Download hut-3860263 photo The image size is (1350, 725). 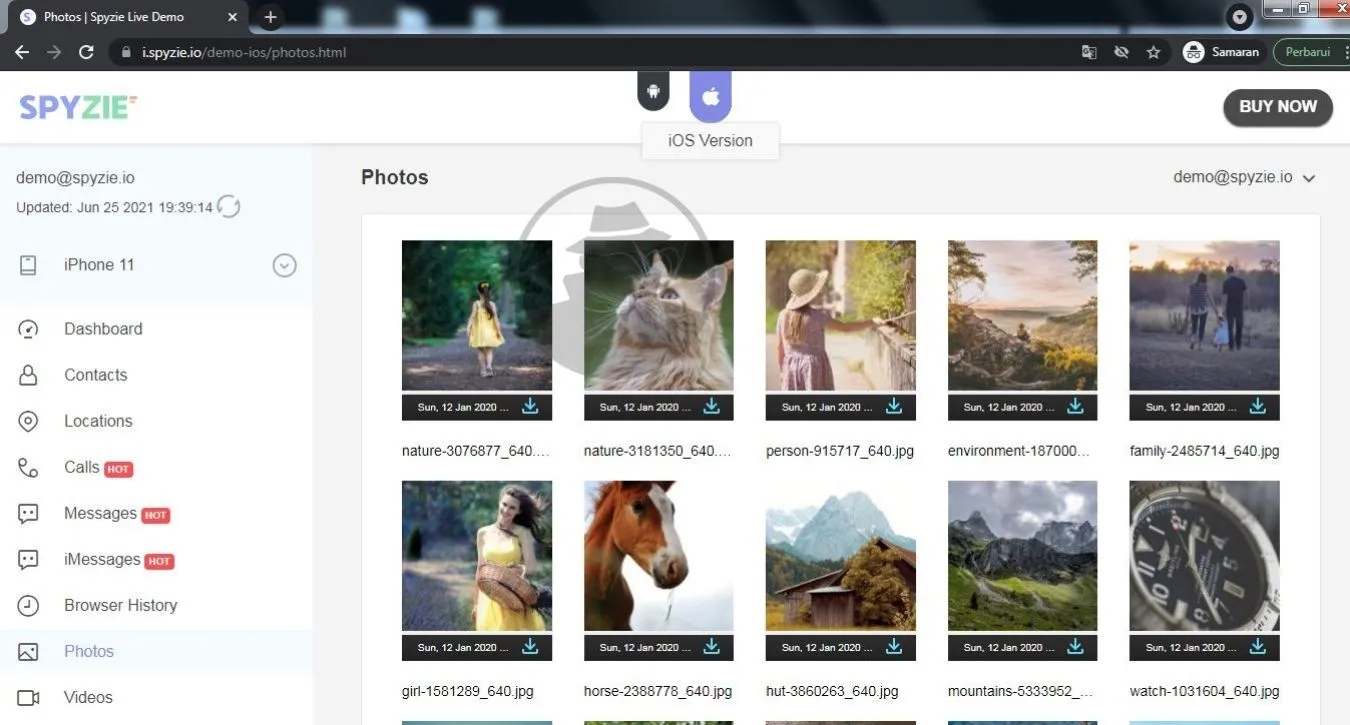click(x=894, y=646)
